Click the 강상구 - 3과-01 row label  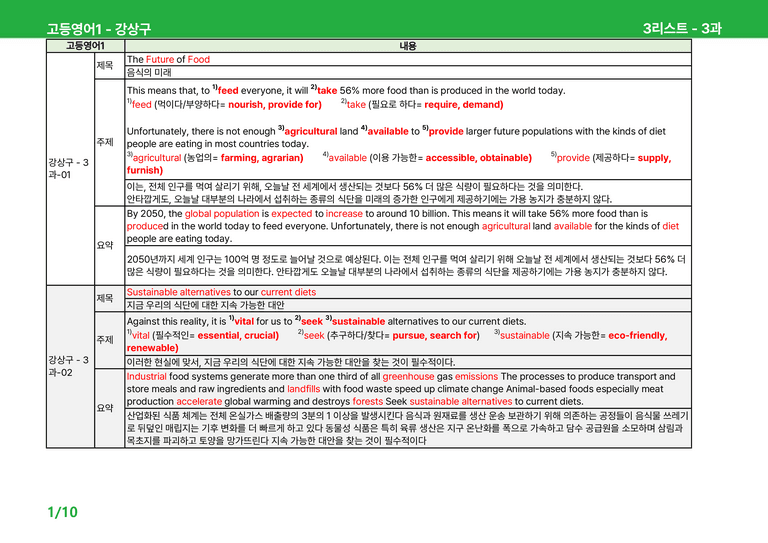tap(70, 168)
